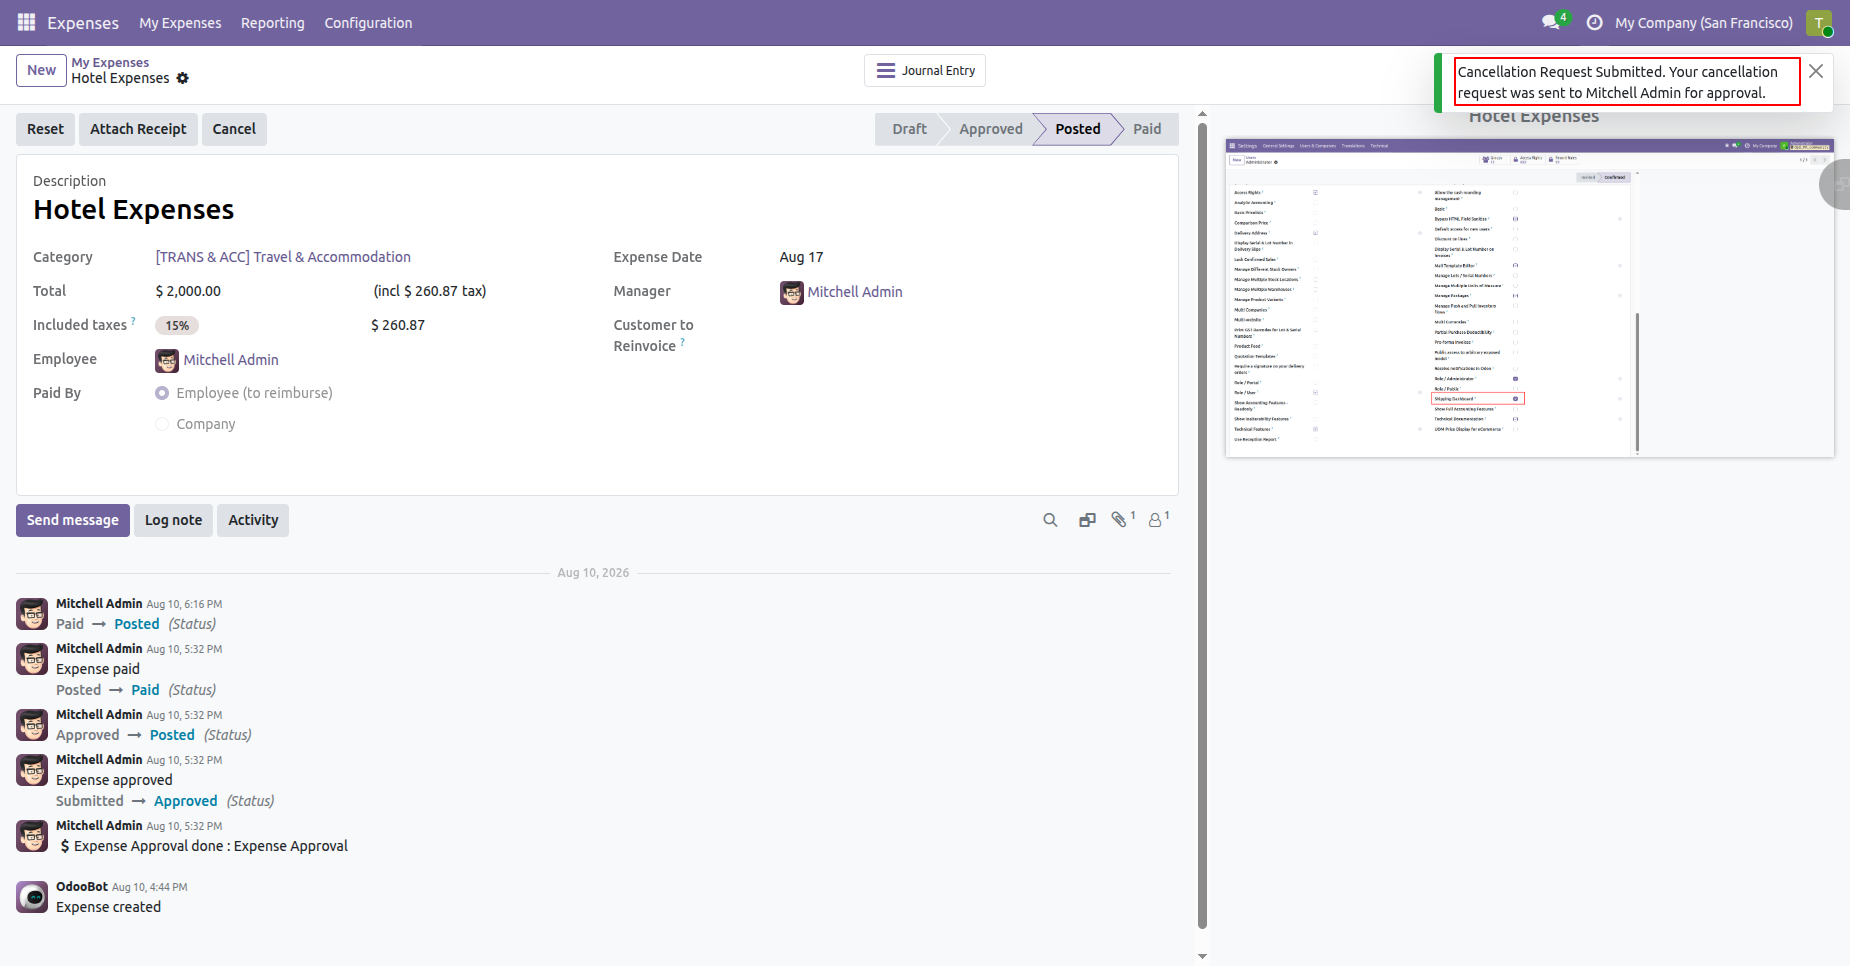Click the Customer to Reinvoice help mark
Screen dimensions: 1850x966
click(682, 342)
